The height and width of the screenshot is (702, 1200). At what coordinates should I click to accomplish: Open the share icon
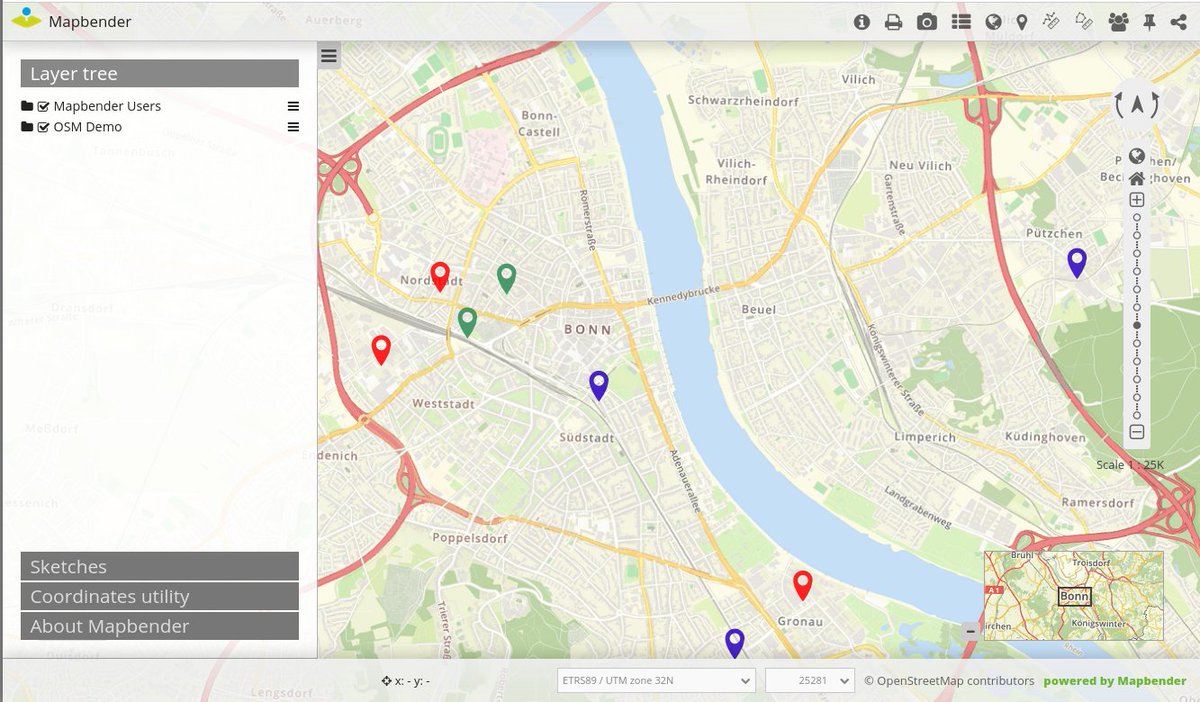(x=1178, y=22)
